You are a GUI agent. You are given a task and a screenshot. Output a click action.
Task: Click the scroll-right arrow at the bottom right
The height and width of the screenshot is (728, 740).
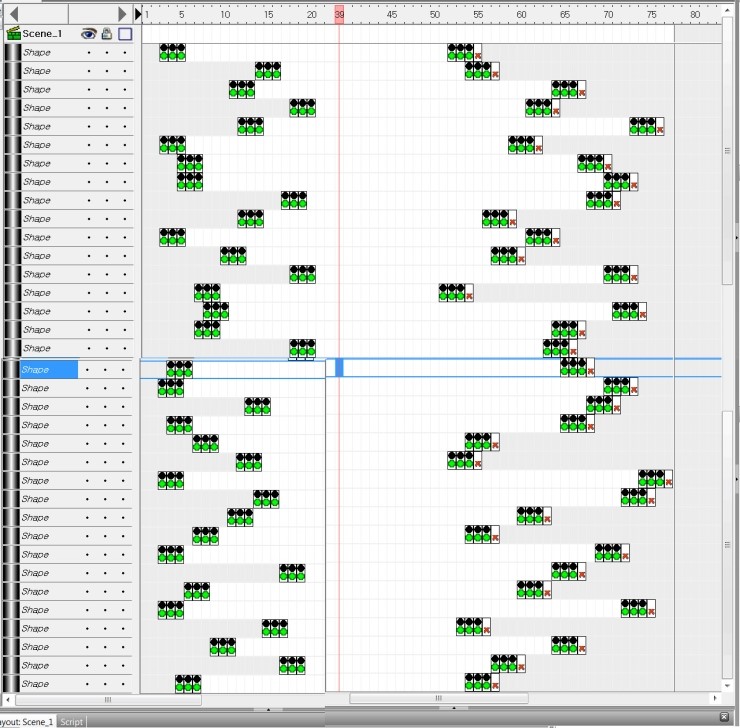[715, 698]
